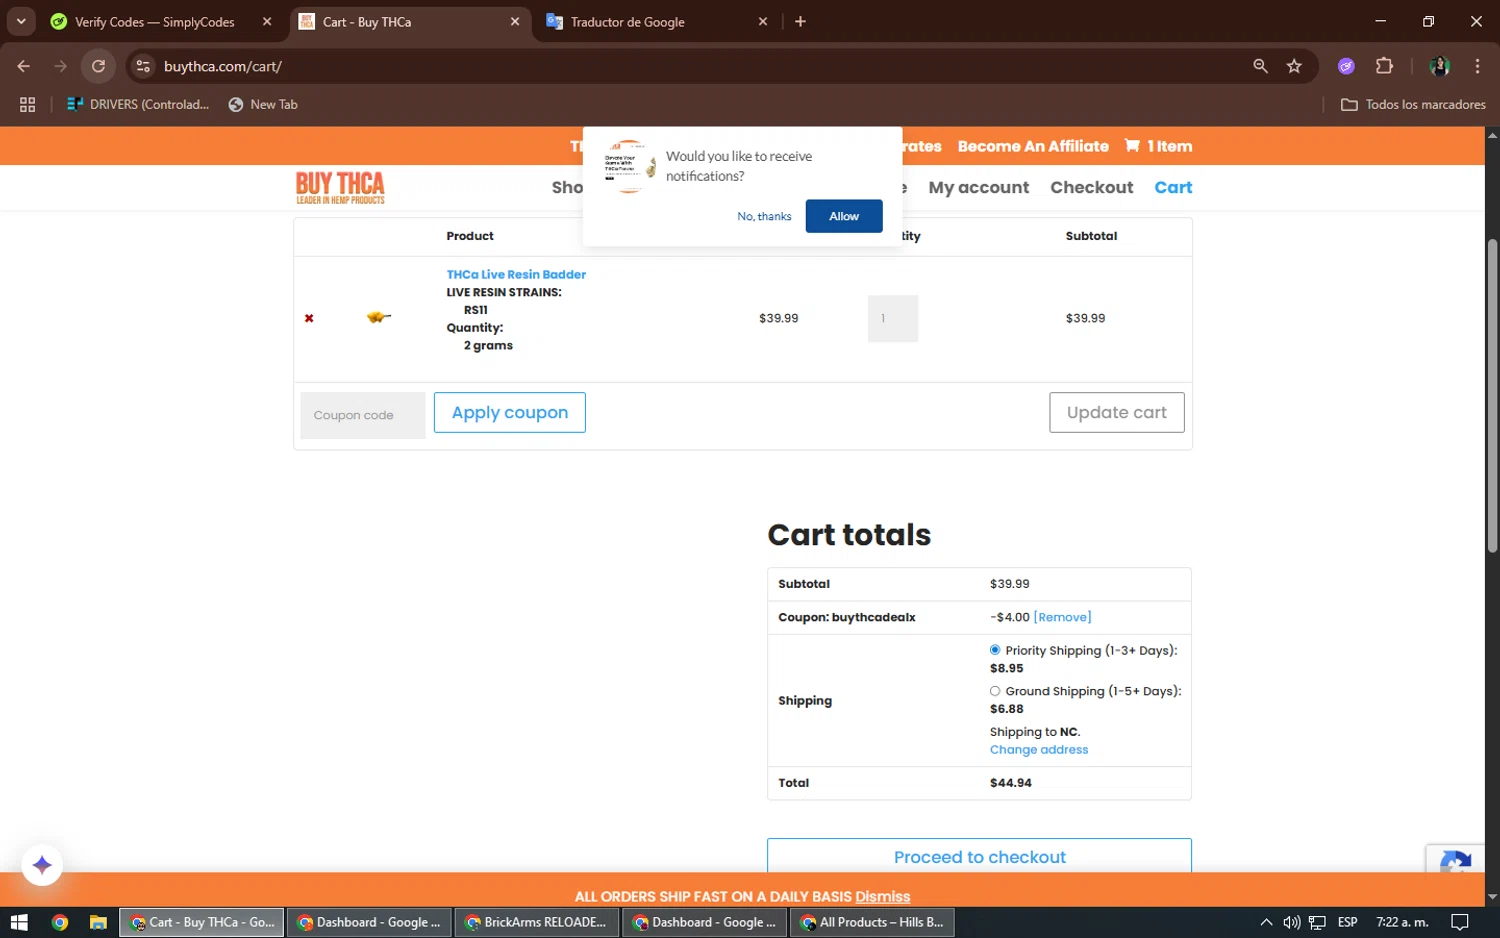Screen dimensions: 1500x938
Task: Remove the buythcadealx coupon
Action: click(1062, 617)
